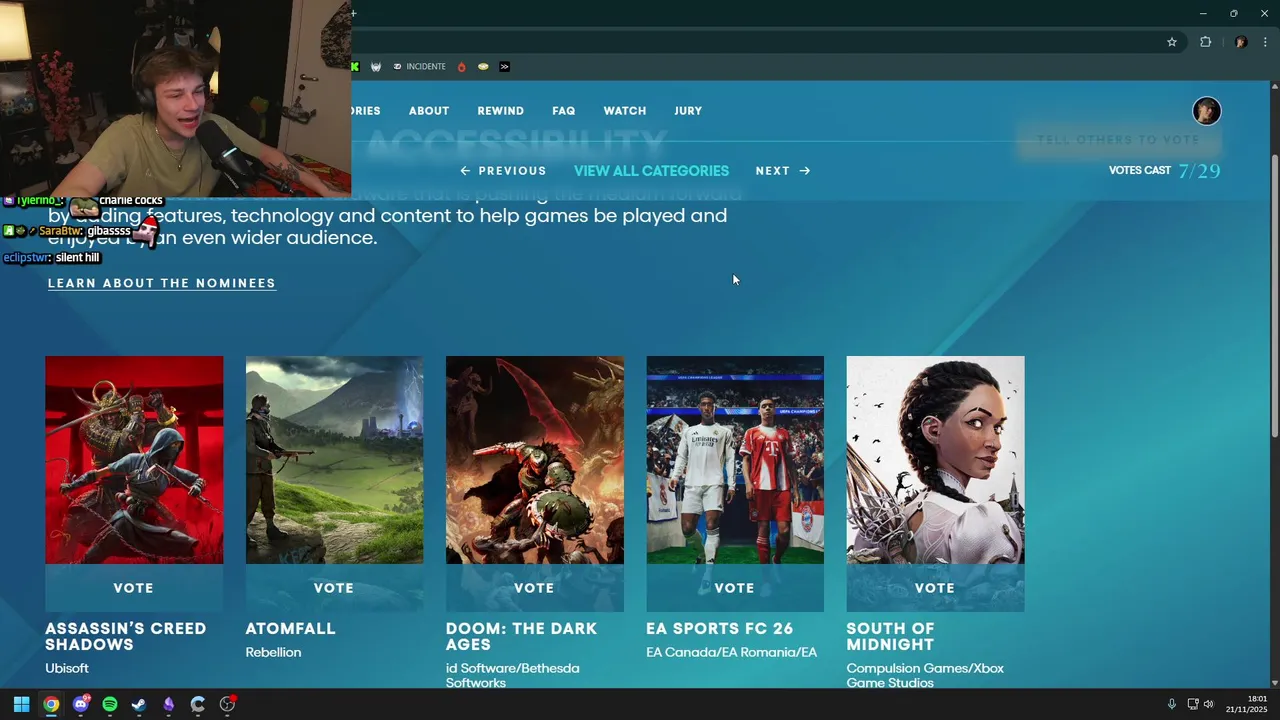
Task: Click the Ubisoft developer label
Action: click(67, 668)
